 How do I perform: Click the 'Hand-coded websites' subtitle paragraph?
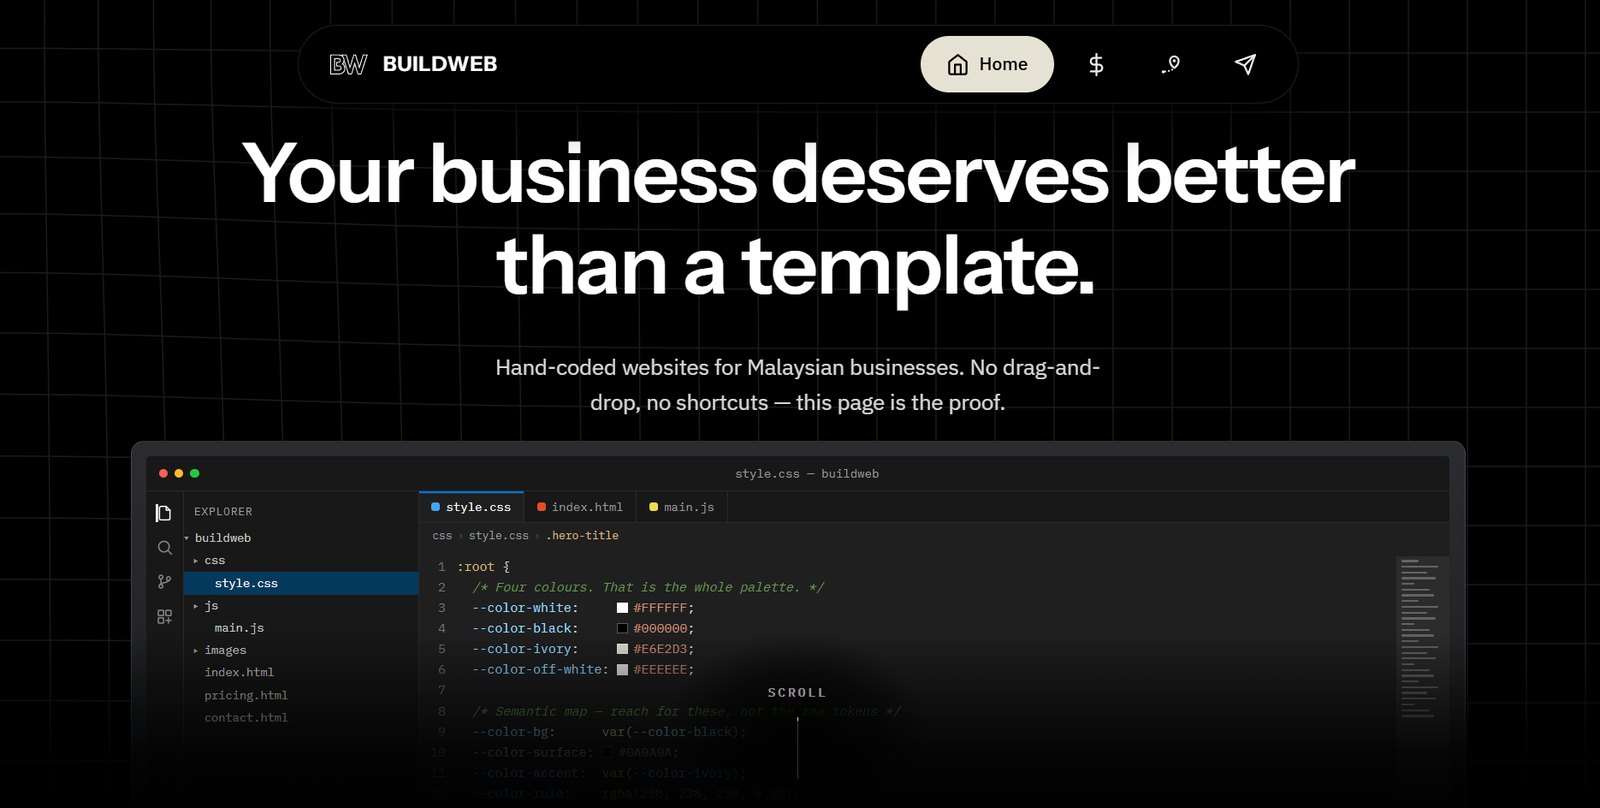point(798,385)
